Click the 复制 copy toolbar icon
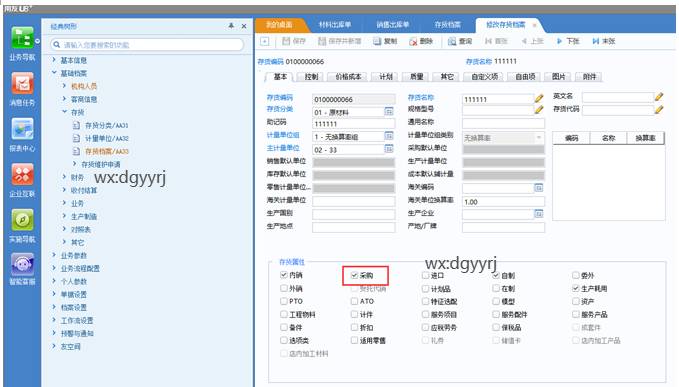Screen dimensions: 679x387 coord(377,41)
